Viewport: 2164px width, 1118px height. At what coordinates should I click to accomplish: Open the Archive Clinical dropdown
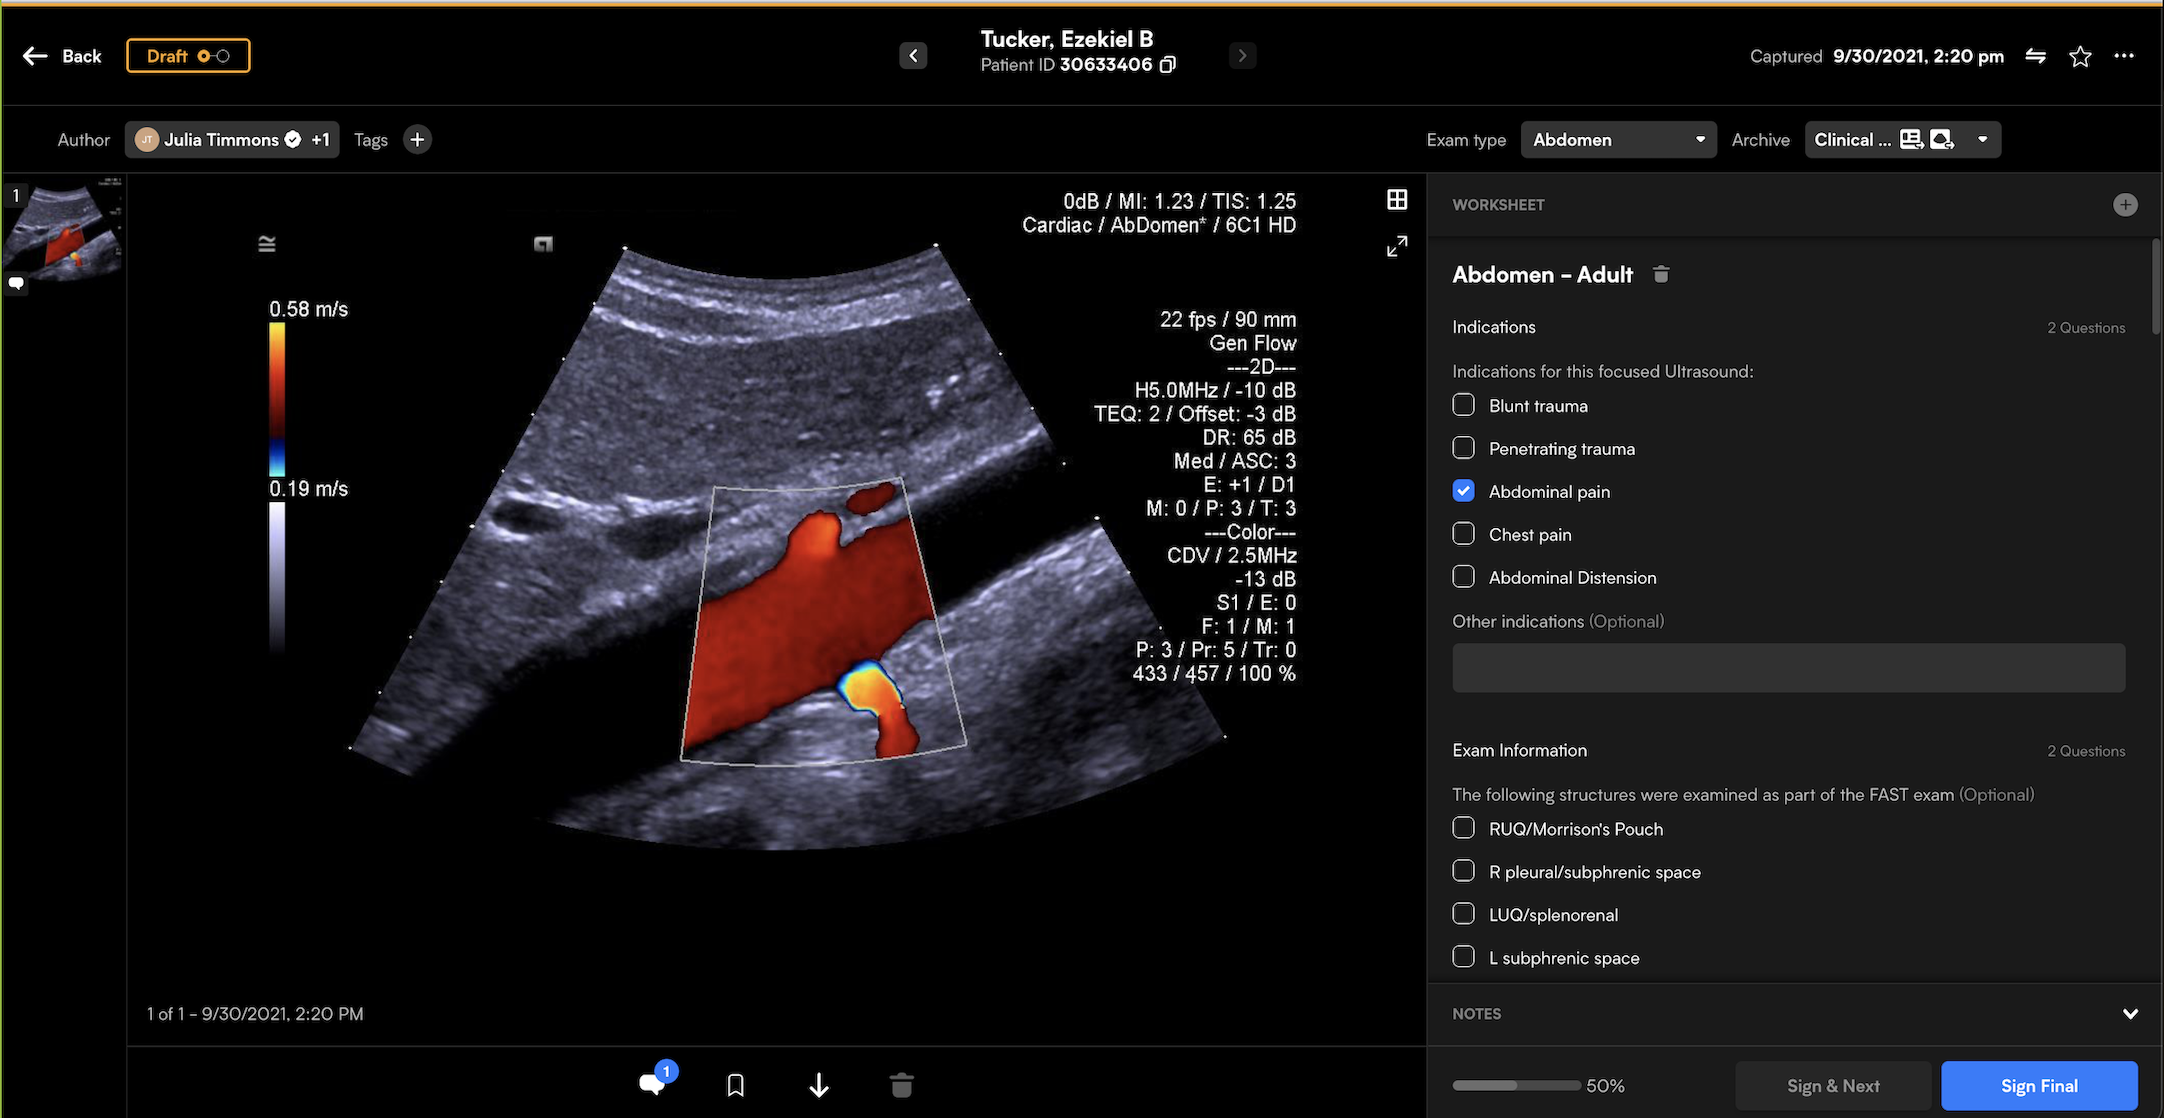click(x=1902, y=140)
